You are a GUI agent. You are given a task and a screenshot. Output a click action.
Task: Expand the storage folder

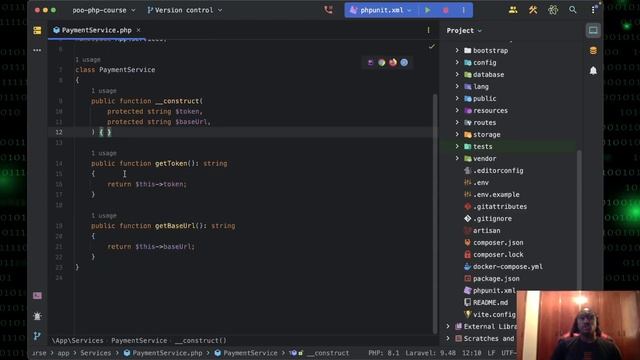pyautogui.click(x=457, y=134)
